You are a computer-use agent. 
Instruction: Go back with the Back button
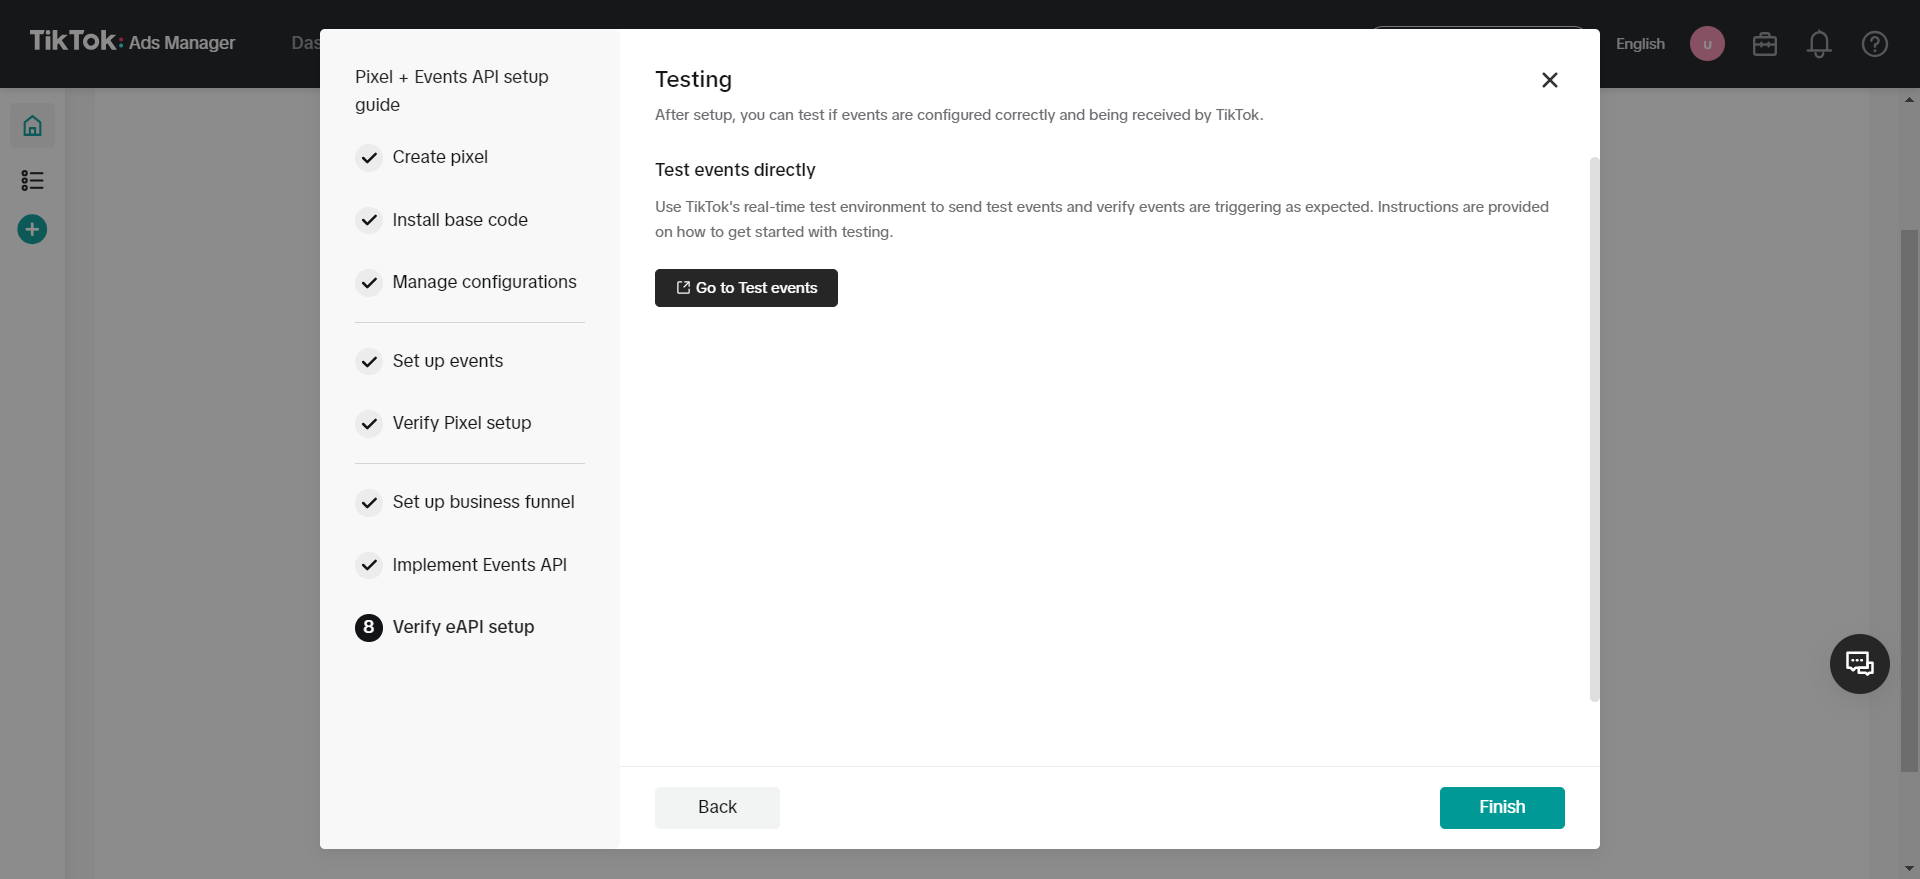click(717, 807)
